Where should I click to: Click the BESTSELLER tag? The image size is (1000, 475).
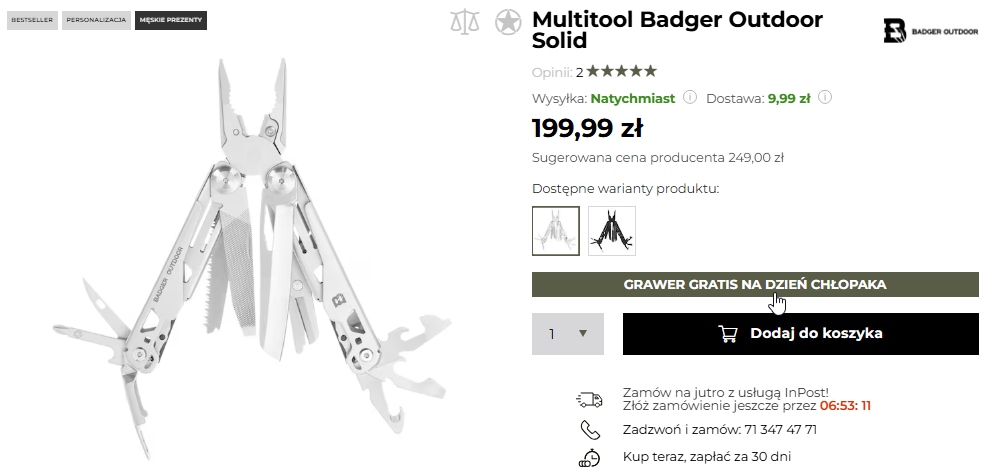(x=32, y=20)
